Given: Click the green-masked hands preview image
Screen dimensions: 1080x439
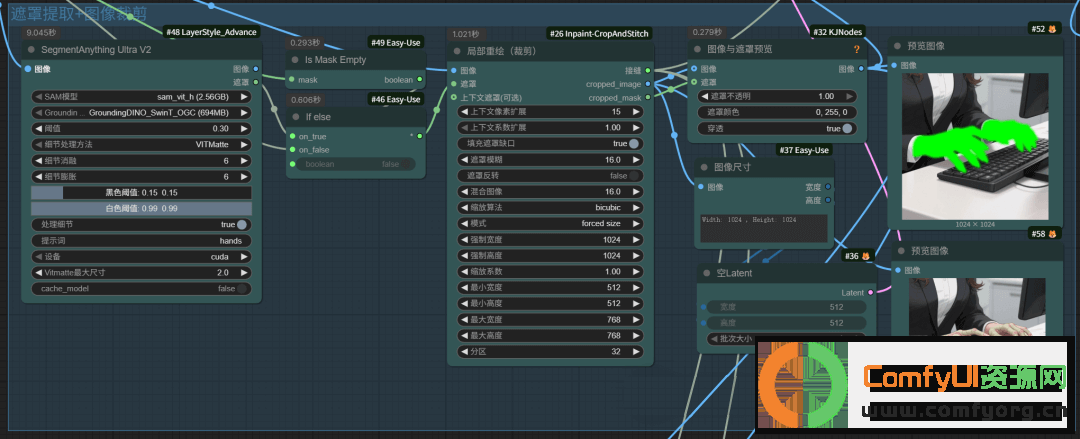Looking at the screenshot, I should (975, 147).
